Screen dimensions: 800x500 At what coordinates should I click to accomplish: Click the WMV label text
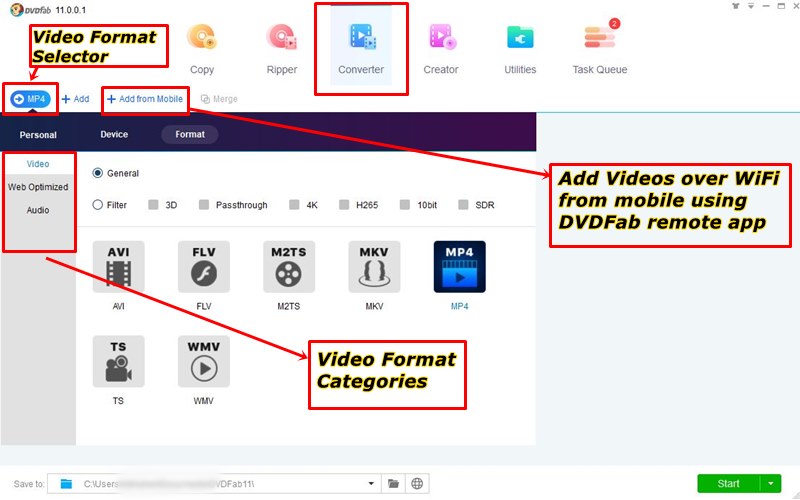click(204, 401)
